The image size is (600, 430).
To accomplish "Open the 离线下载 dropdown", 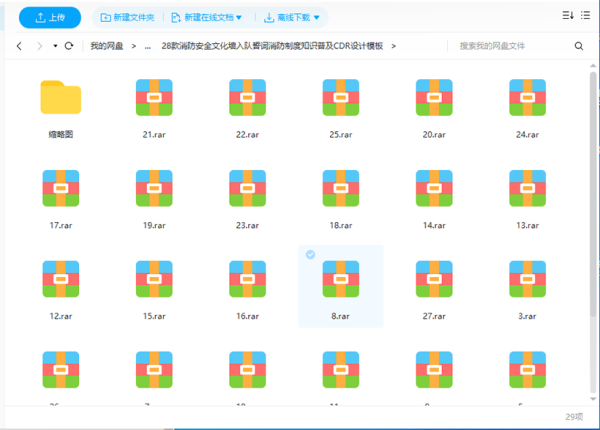I will (292, 18).
